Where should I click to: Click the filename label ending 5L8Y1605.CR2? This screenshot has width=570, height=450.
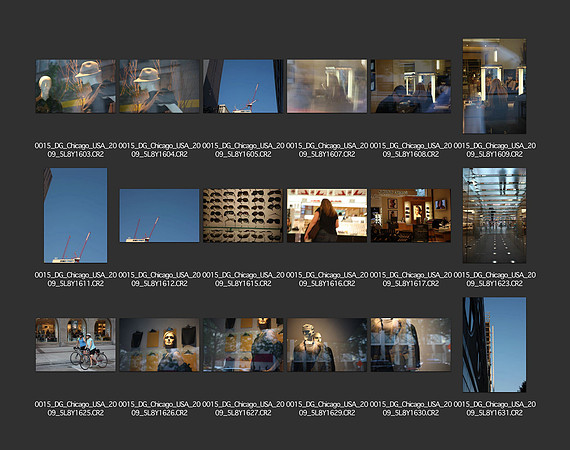tap(243, 150)
